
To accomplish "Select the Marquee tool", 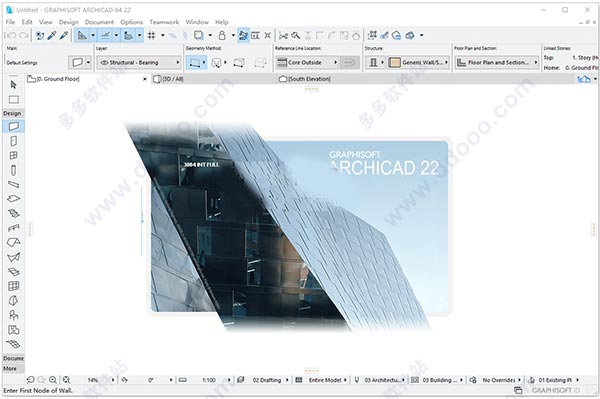I will pyautogui.click(x=14, y=99).
